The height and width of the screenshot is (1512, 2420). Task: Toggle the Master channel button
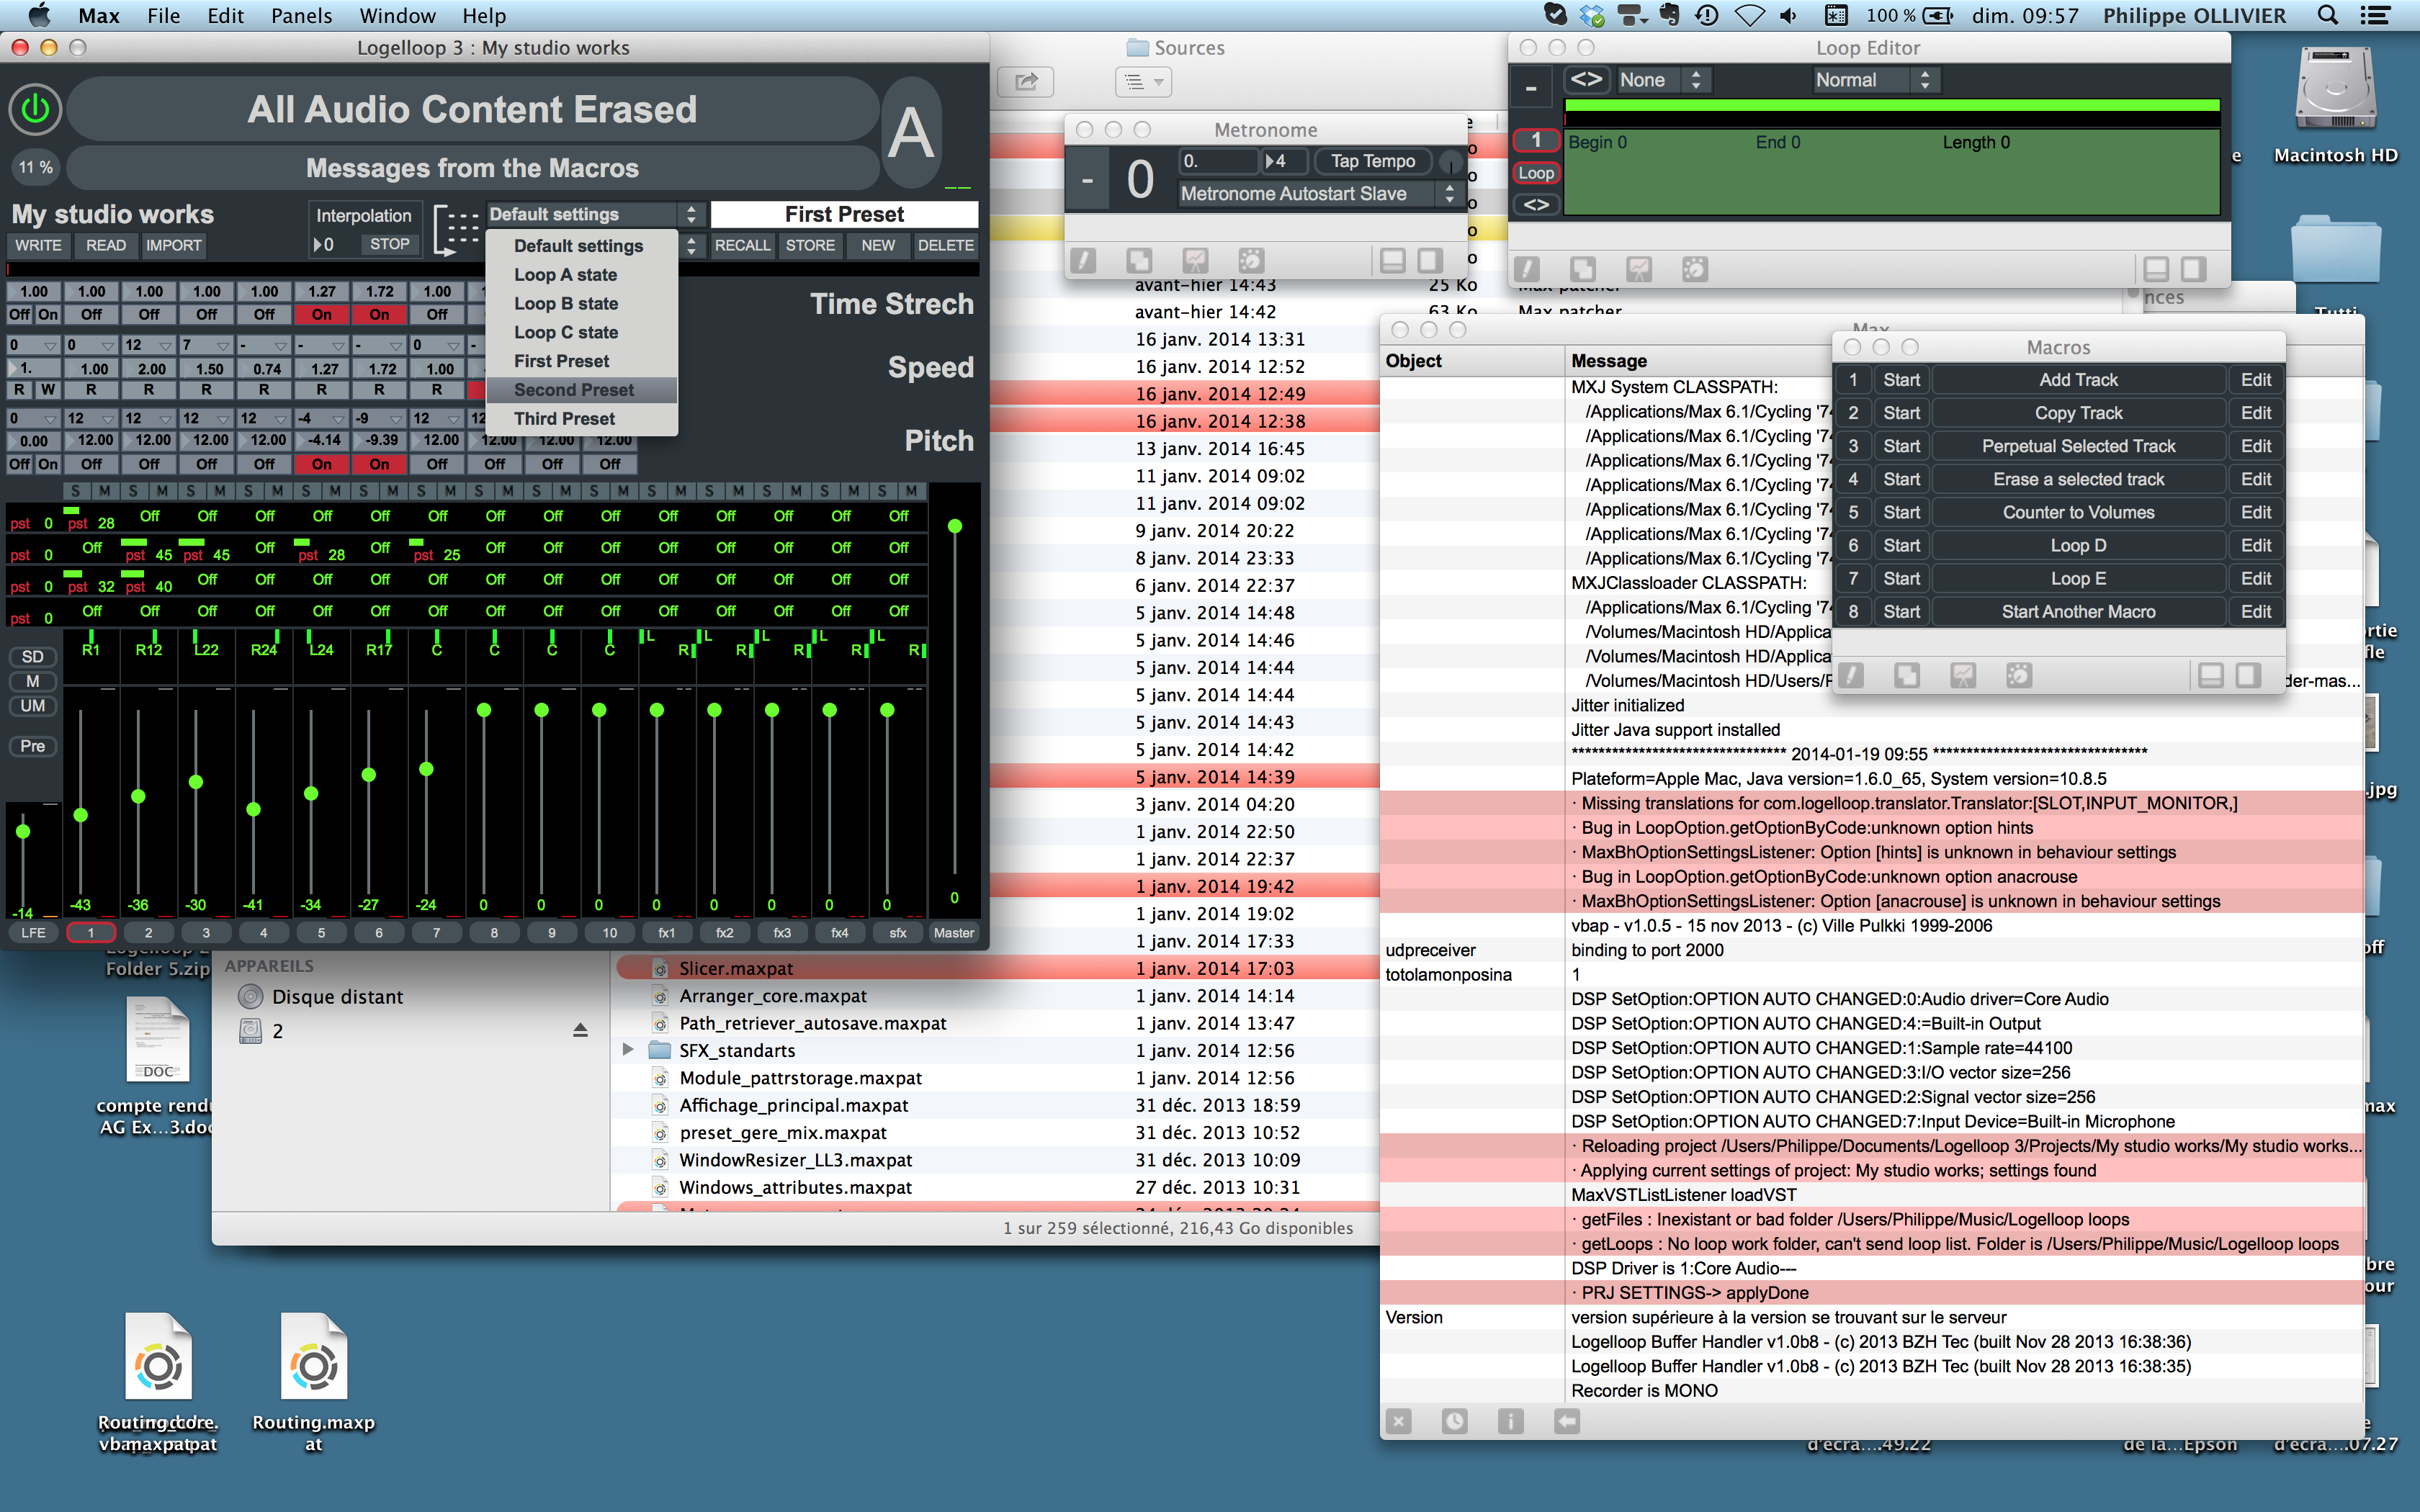954,933
